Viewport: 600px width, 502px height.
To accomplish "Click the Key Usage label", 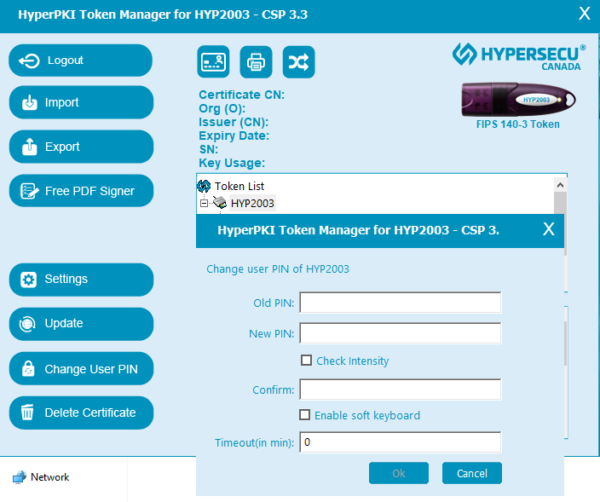I will coord(232,163).
